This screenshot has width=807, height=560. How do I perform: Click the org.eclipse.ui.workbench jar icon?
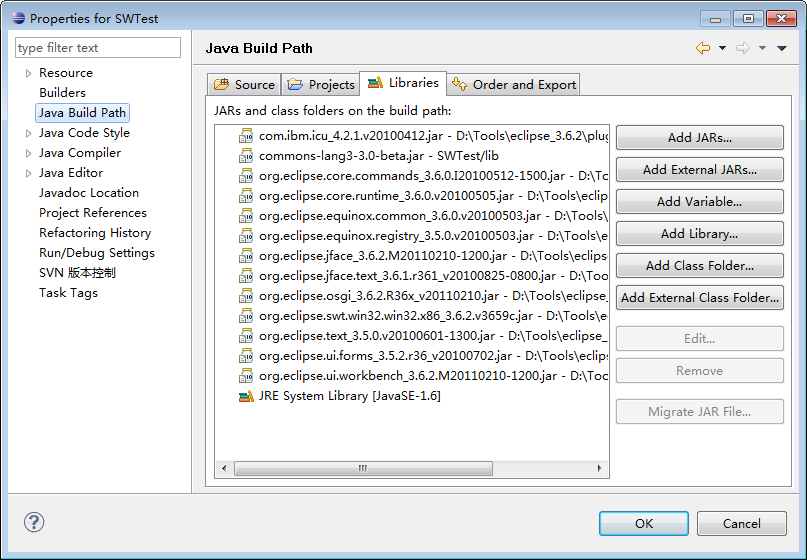pos(246,376)
